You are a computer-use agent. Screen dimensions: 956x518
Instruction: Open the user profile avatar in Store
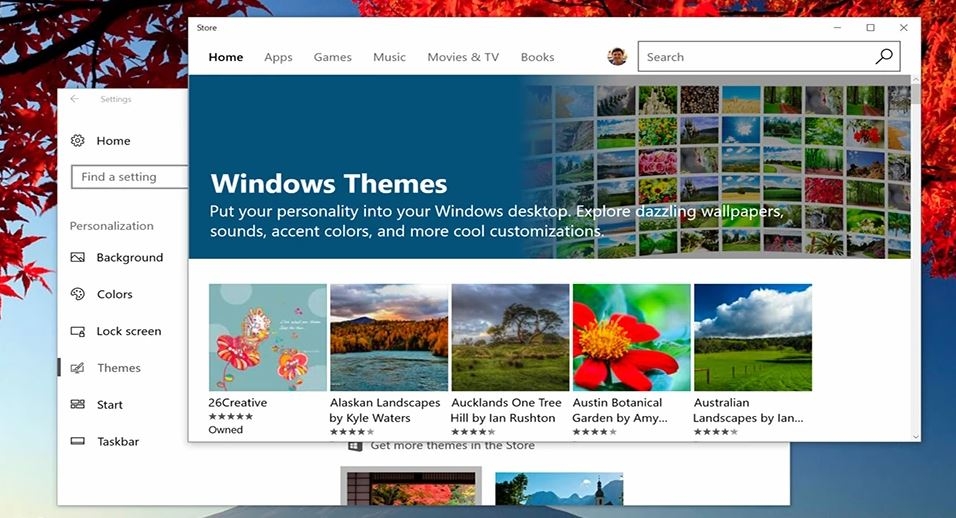[617, 57]
